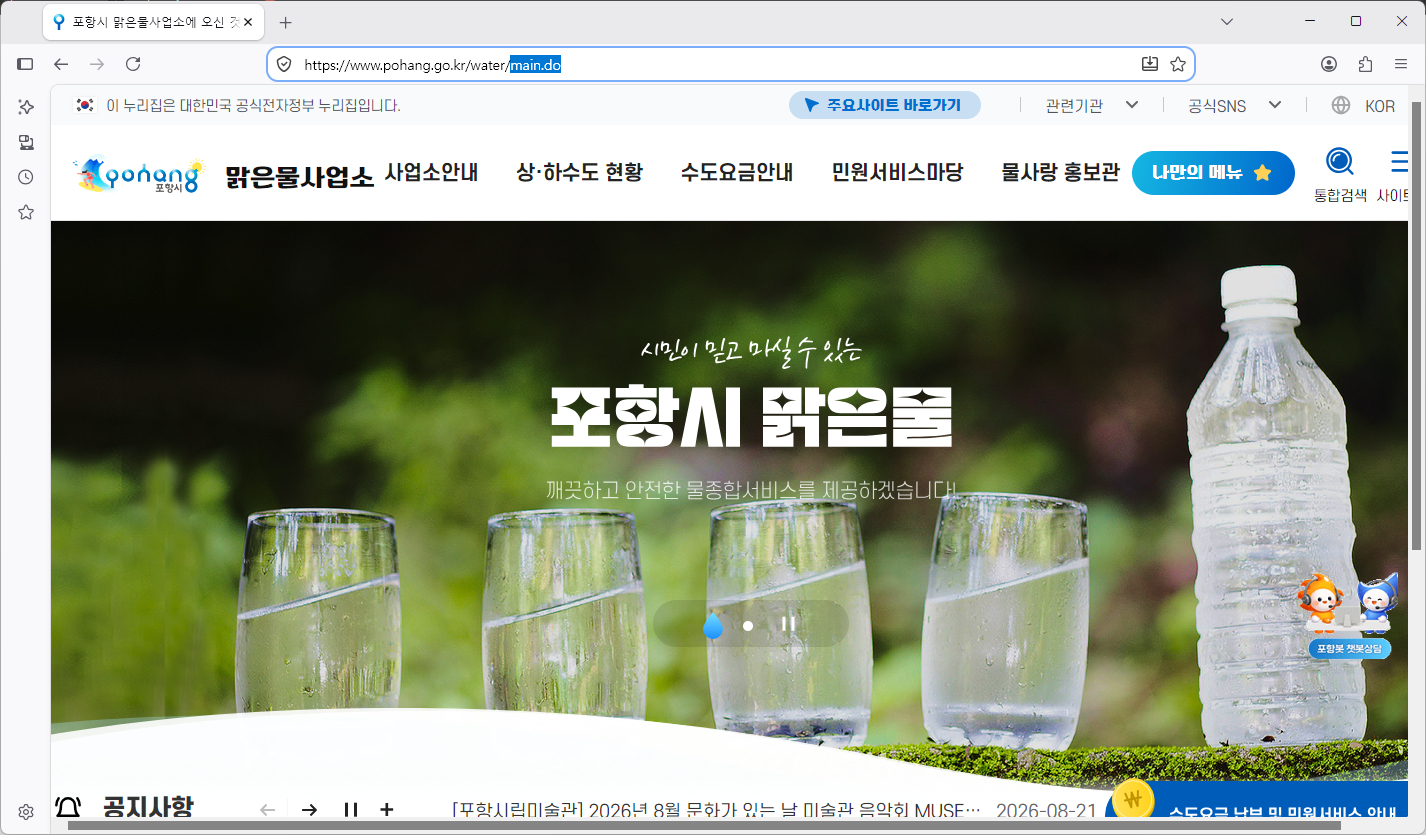The image size is (1426, 835).
Task: Open the 사업소안내 menu
Action: [431, 172]
